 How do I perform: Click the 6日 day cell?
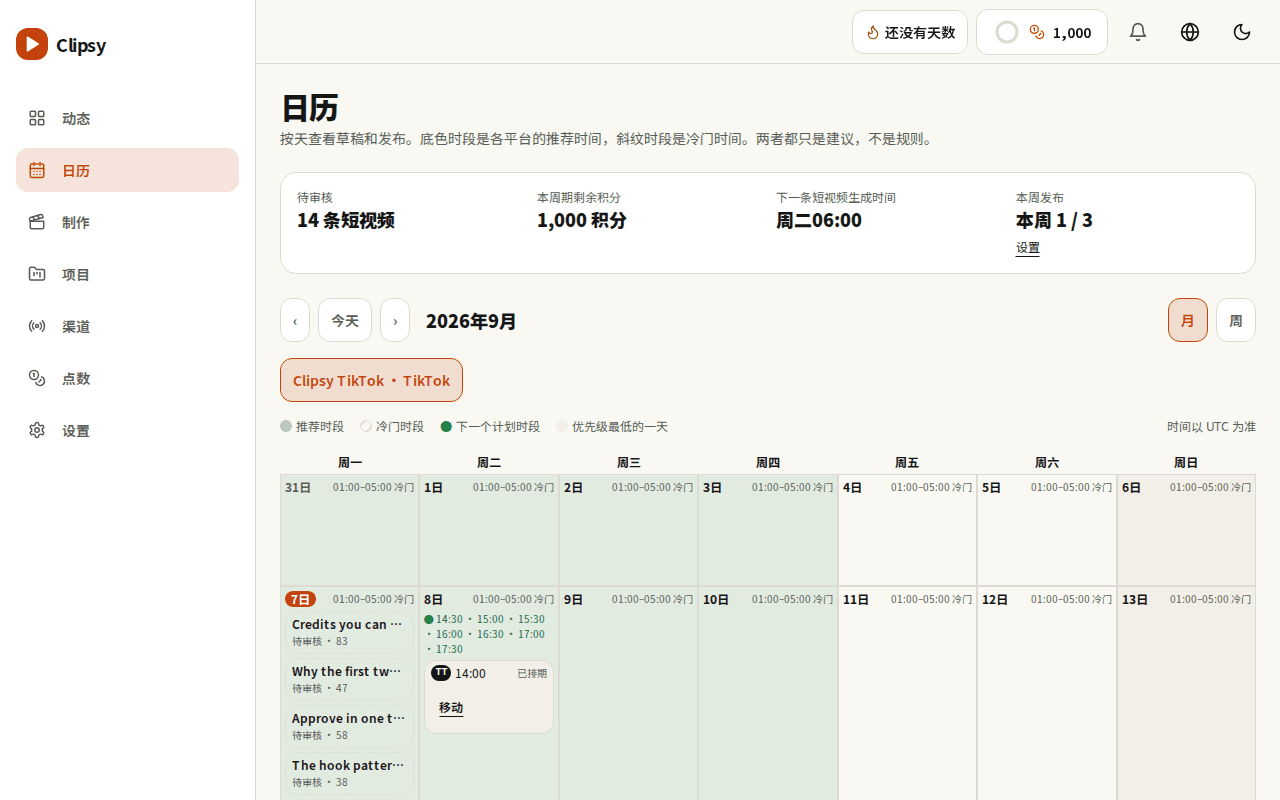click(1186, 530)
